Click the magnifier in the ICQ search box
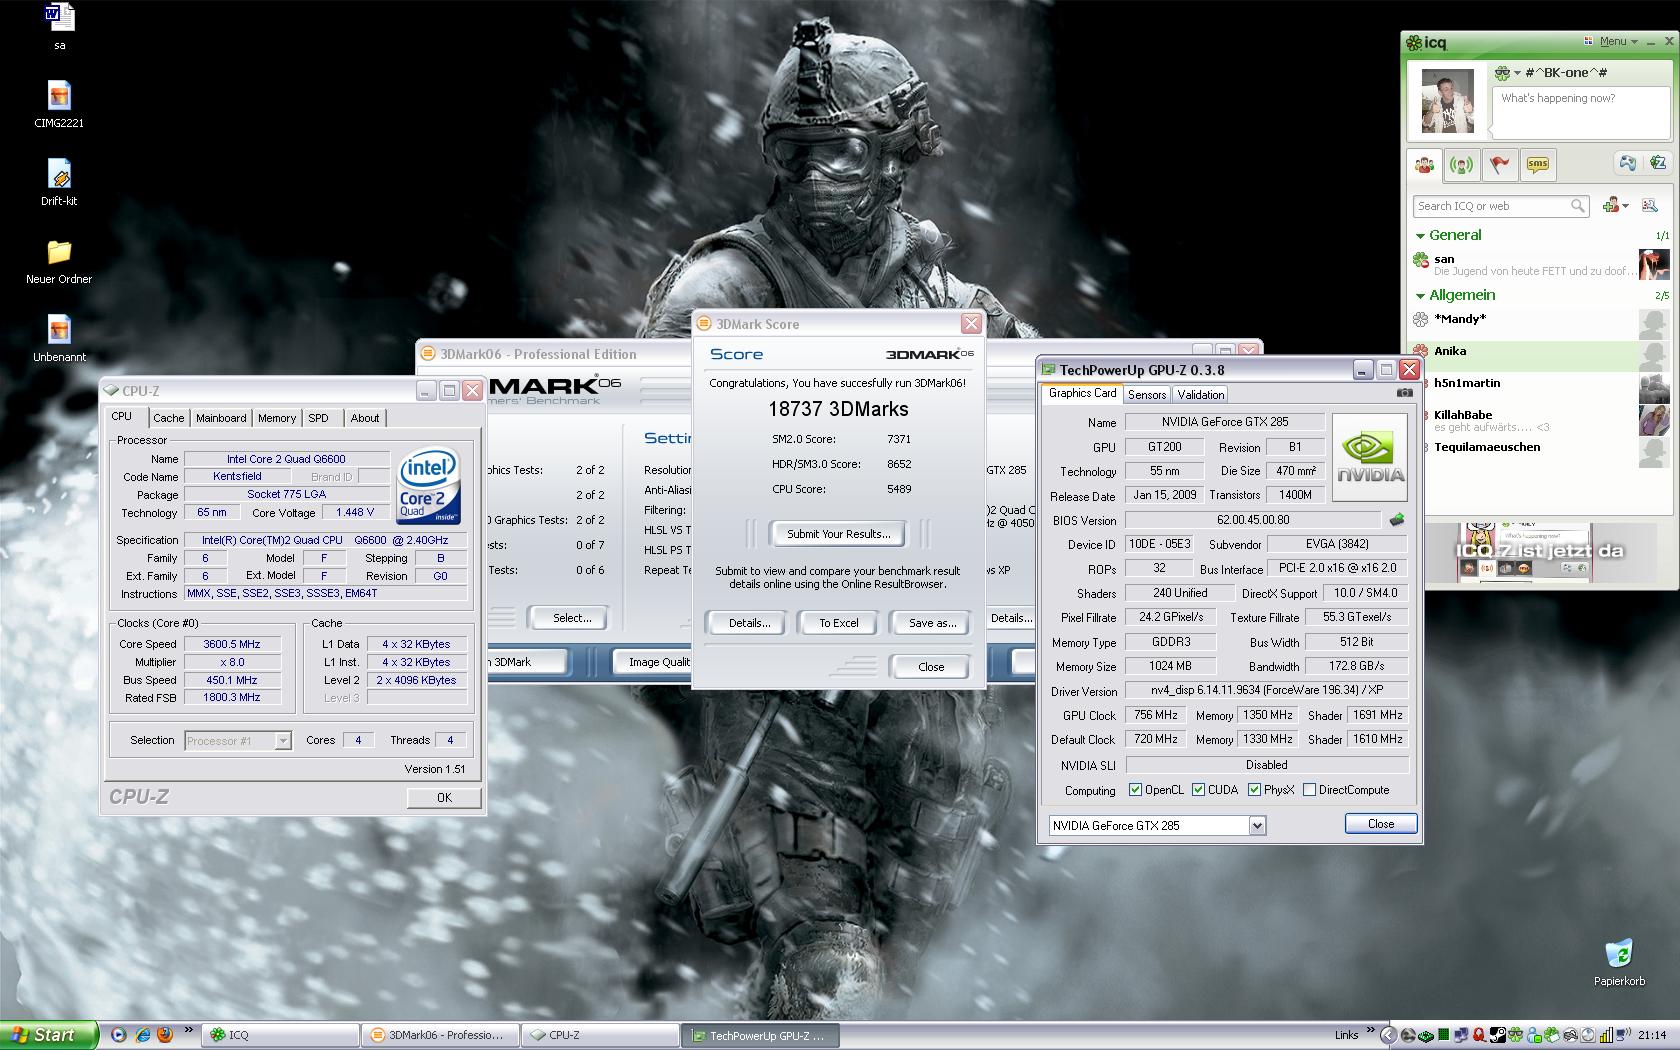Image resolution: width=1680 pixels, height=1050 pixels. [x=1578, y=206]
